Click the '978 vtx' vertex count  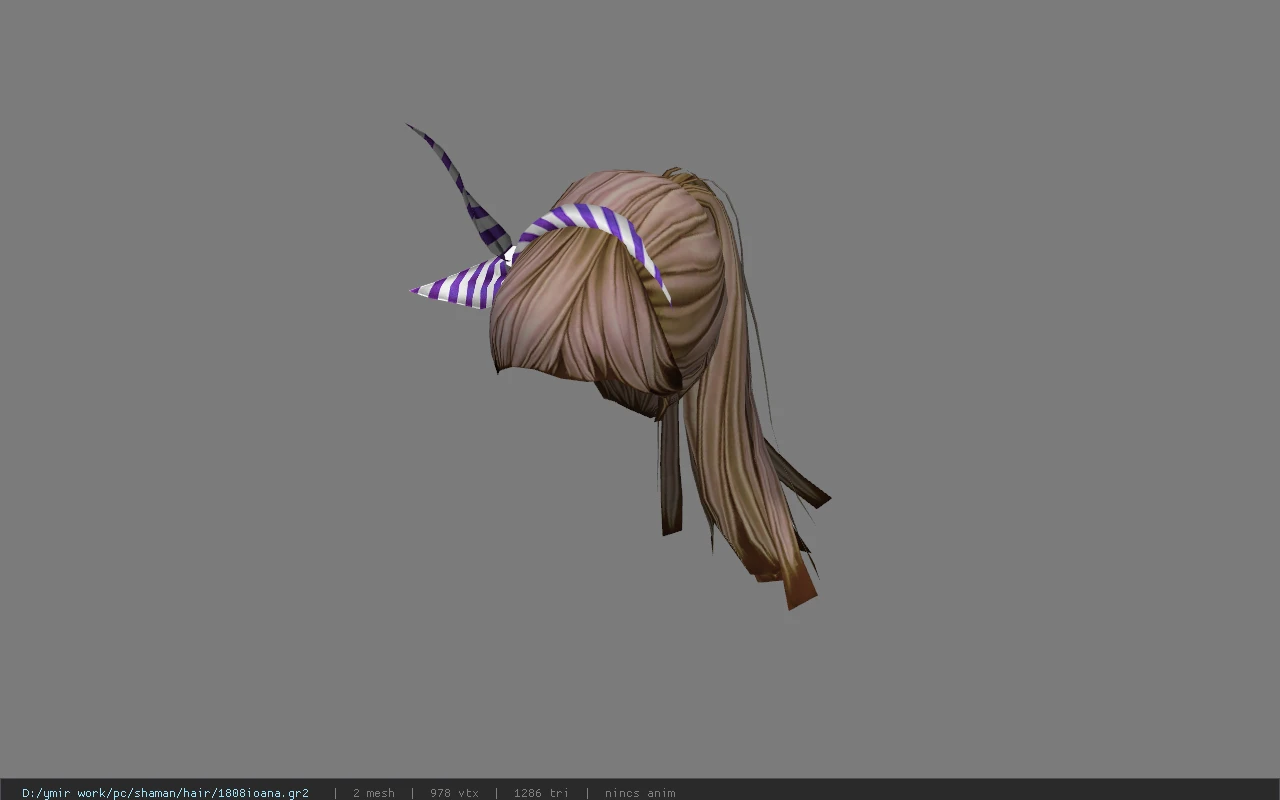[454, 793]
